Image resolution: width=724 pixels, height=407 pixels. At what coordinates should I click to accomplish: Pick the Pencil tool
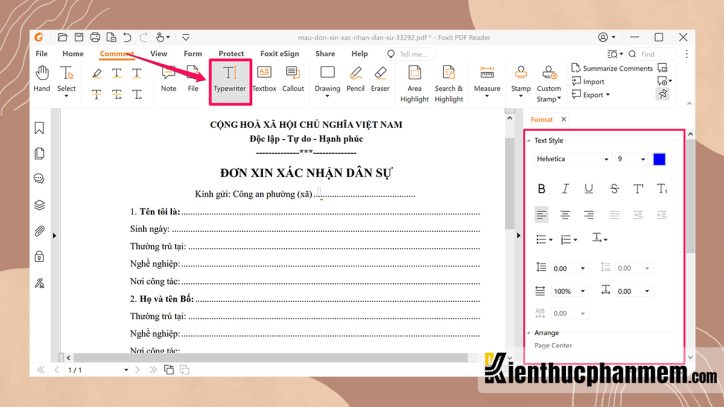point(355,79)
